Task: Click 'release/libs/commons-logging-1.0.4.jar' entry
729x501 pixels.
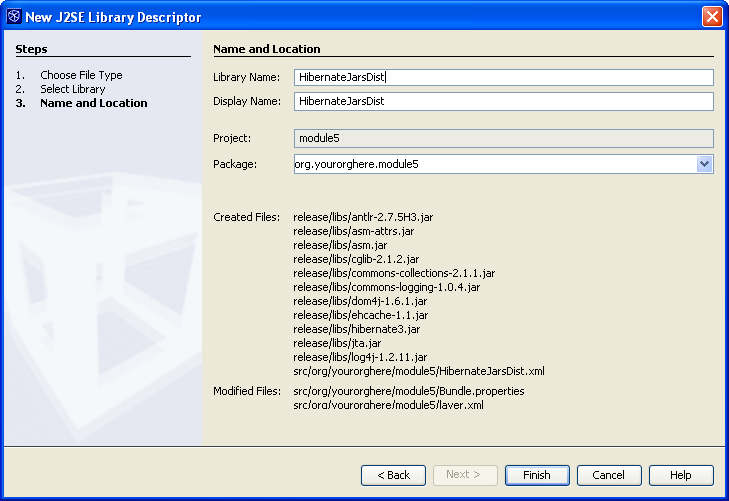Action: pos(386,287)
